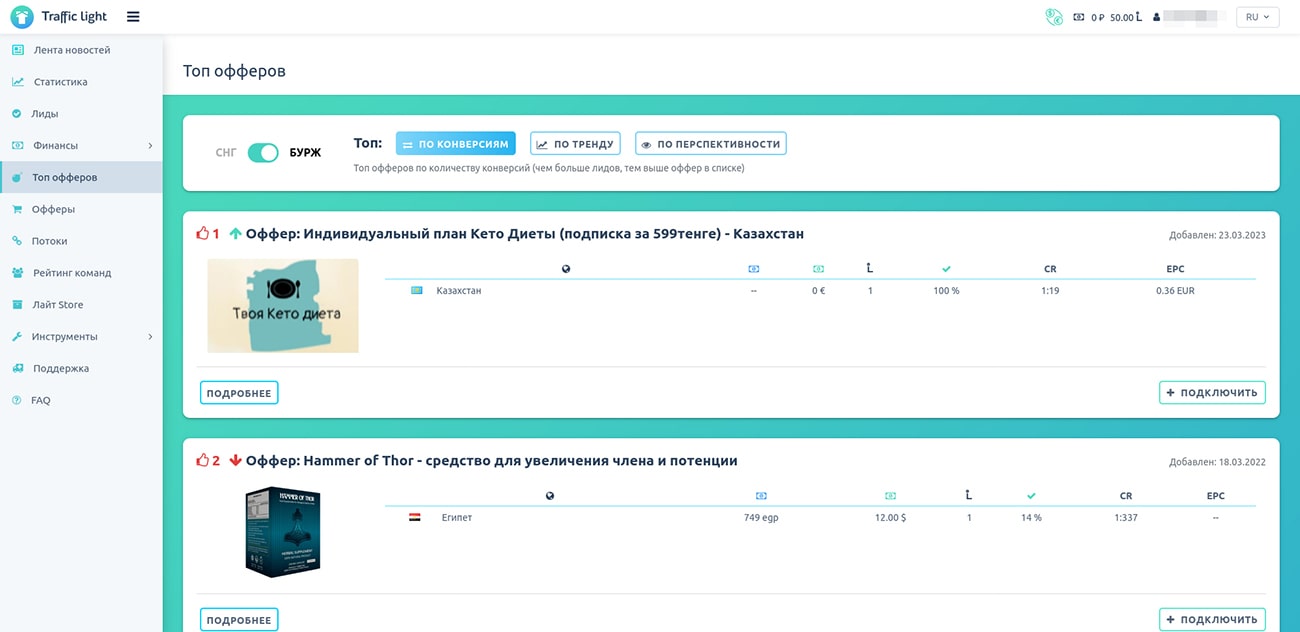This screenshot has height=632, width=1300.
Task: Click checkmark column icon in Кето Диеты table
Action: click(x=946, y=269)
